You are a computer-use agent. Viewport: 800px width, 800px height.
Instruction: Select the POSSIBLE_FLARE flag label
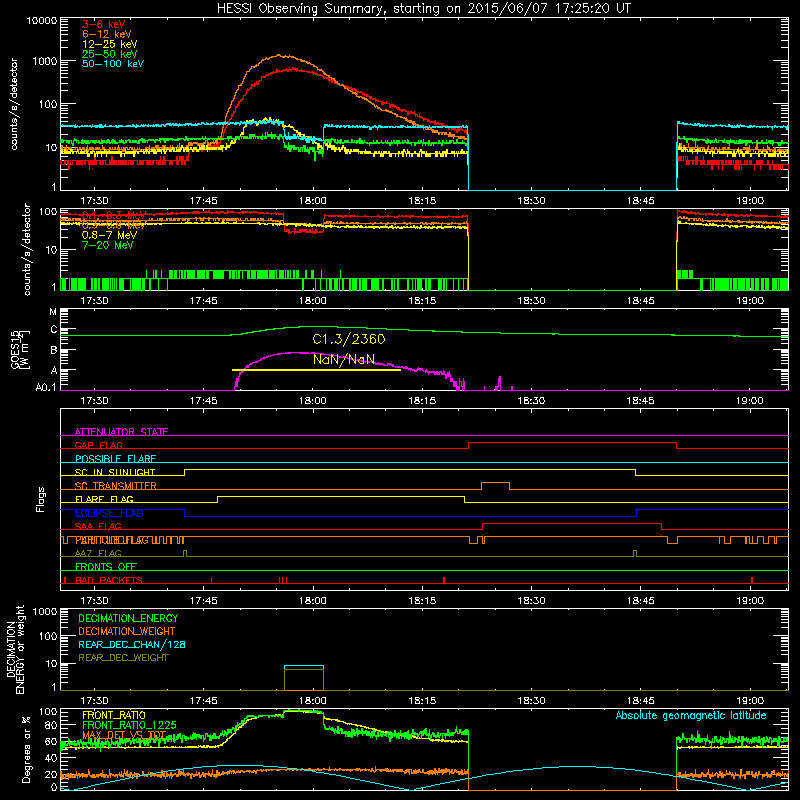(x=115, y=459)
